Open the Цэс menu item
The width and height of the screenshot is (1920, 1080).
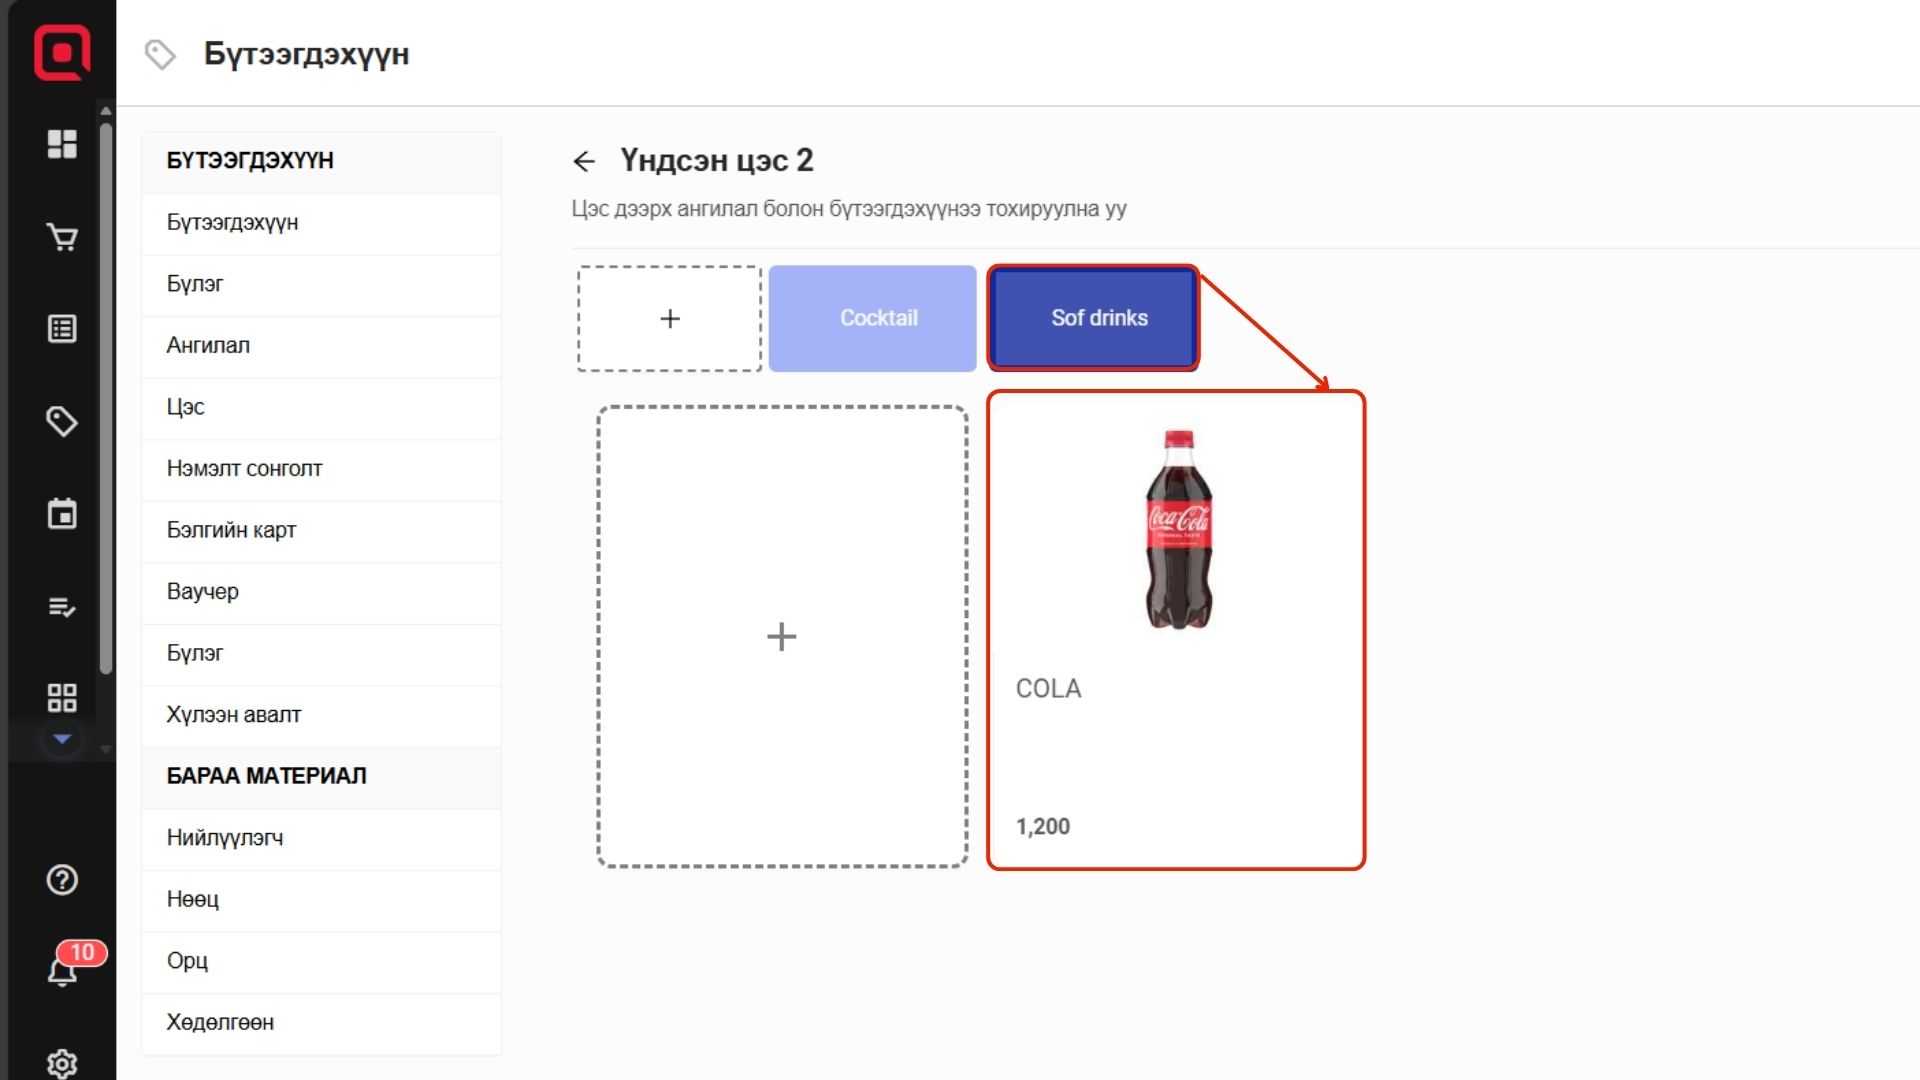pos(185,407)
